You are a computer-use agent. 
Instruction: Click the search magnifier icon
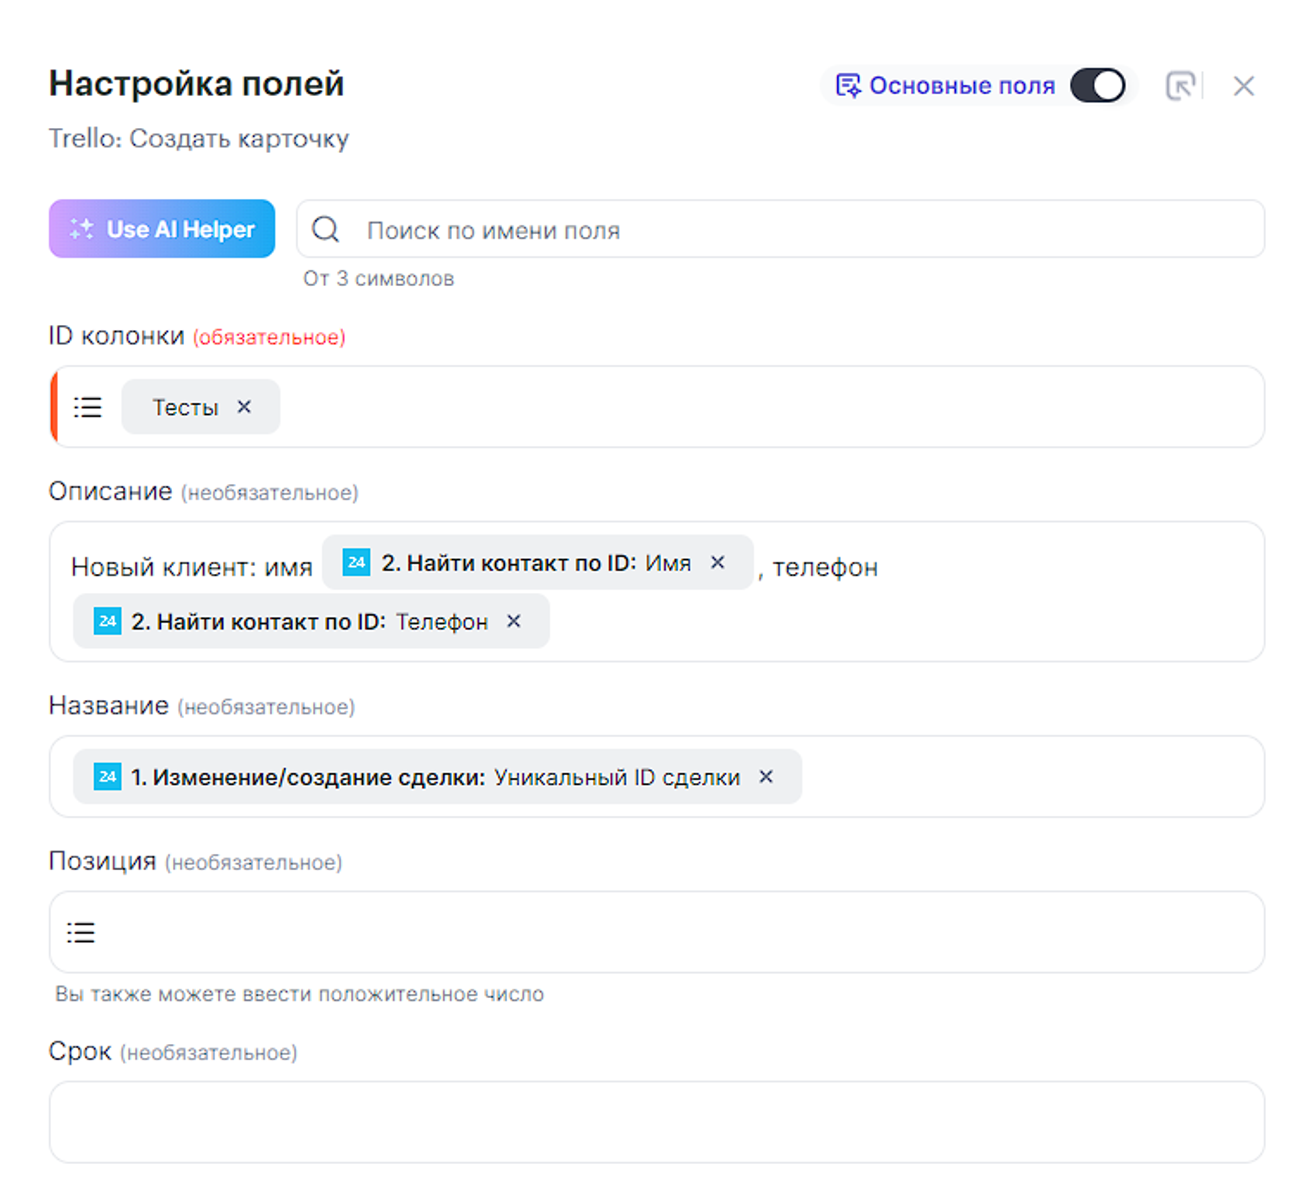tap(326, 230)
